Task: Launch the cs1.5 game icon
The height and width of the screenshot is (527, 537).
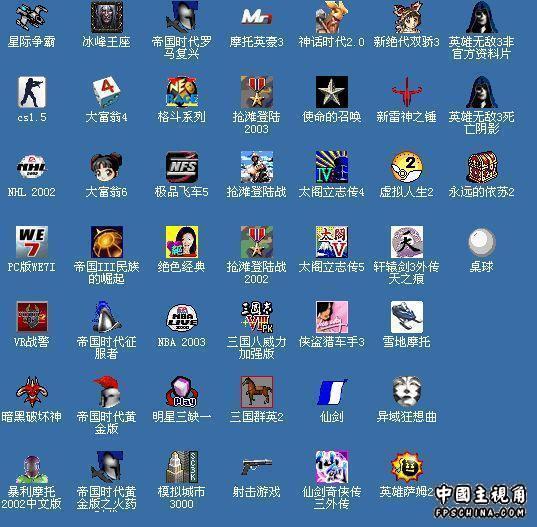Action: pyautogui.click(x=32, y=92)
